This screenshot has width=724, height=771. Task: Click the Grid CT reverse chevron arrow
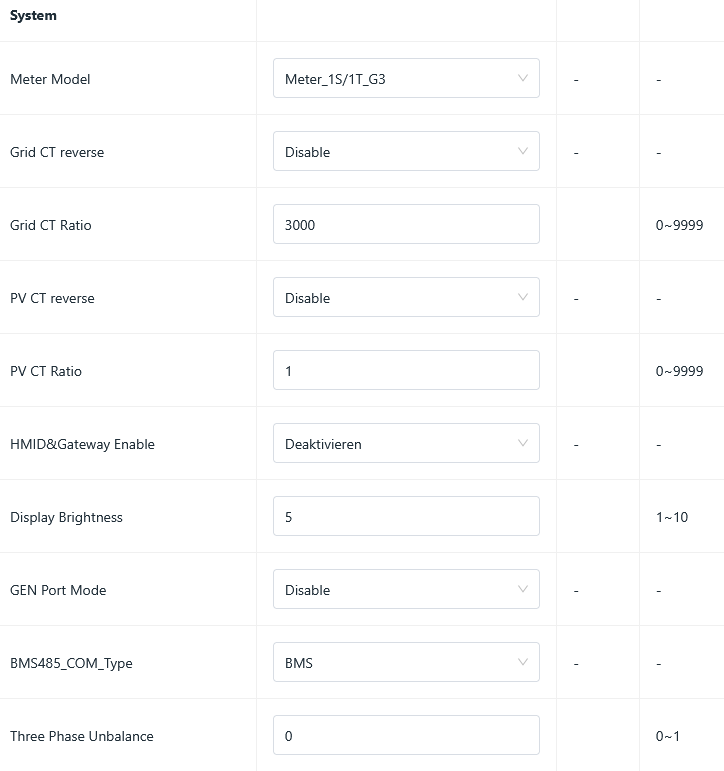point(523,152)
